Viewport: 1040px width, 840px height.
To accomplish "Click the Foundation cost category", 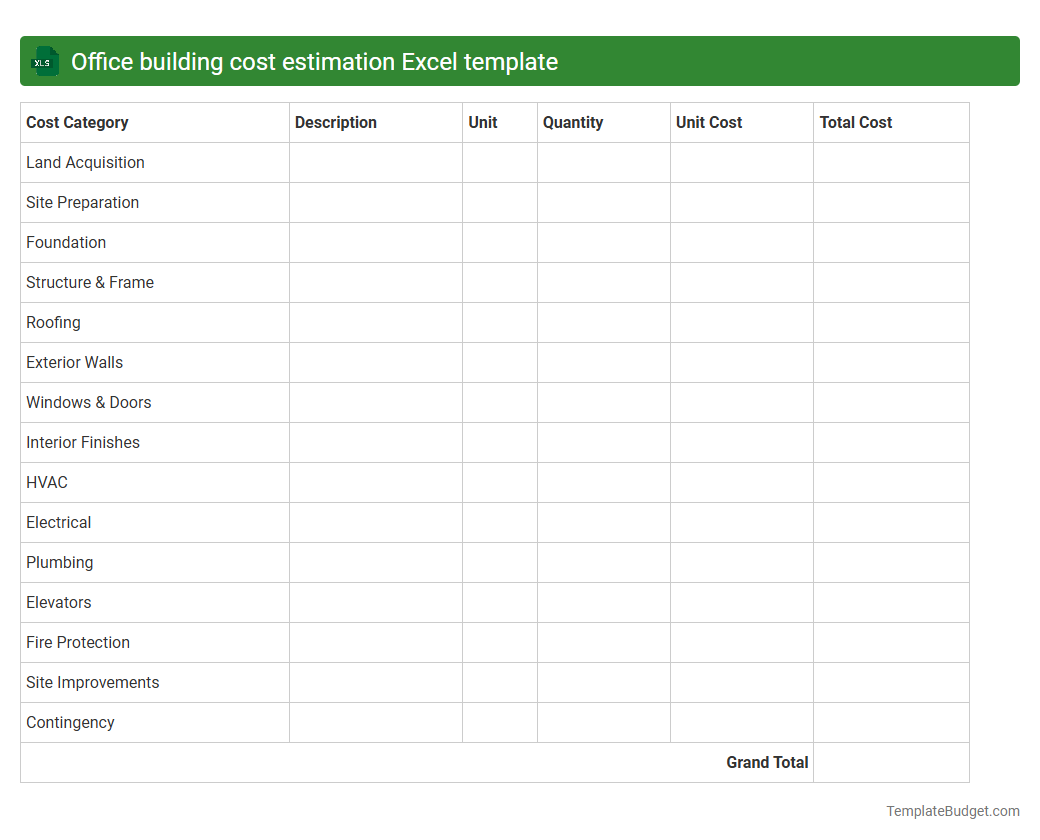I will [x=66, y=242].
